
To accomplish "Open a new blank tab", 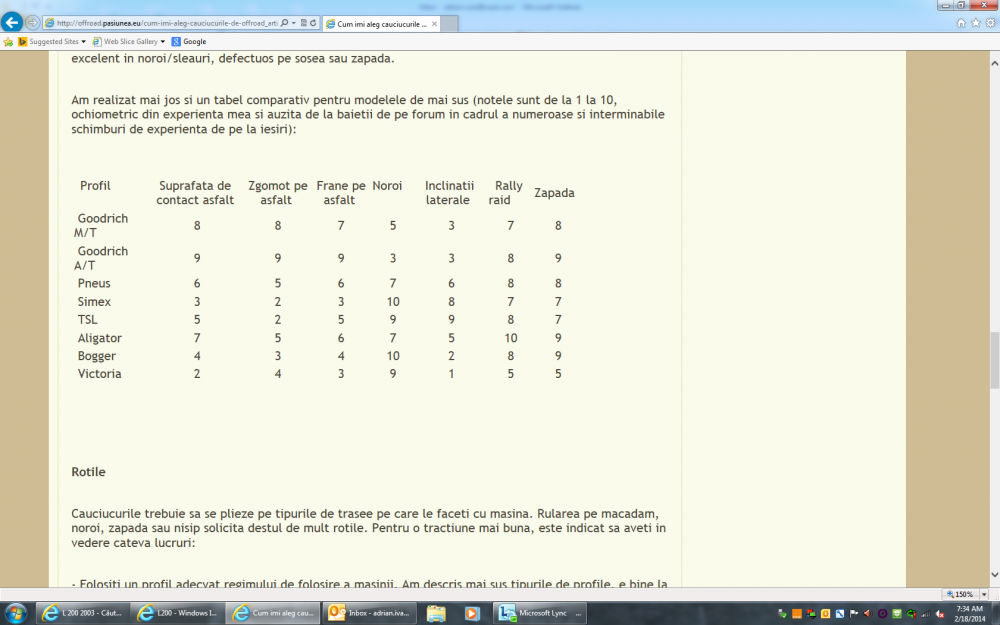I will [x=450, y=24].
